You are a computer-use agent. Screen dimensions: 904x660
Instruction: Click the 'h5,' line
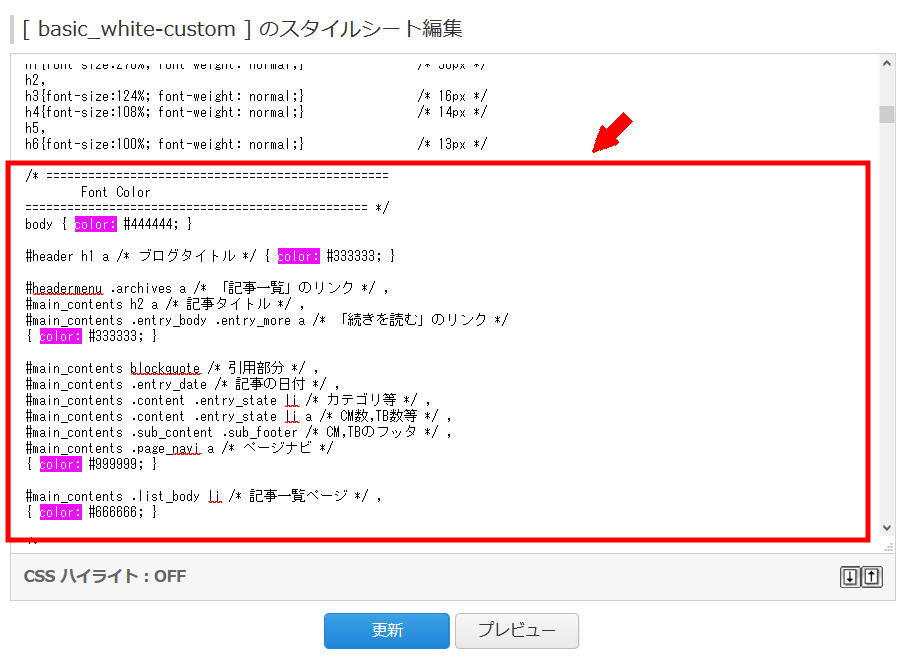pyautogui.click(x=35, y=128)
